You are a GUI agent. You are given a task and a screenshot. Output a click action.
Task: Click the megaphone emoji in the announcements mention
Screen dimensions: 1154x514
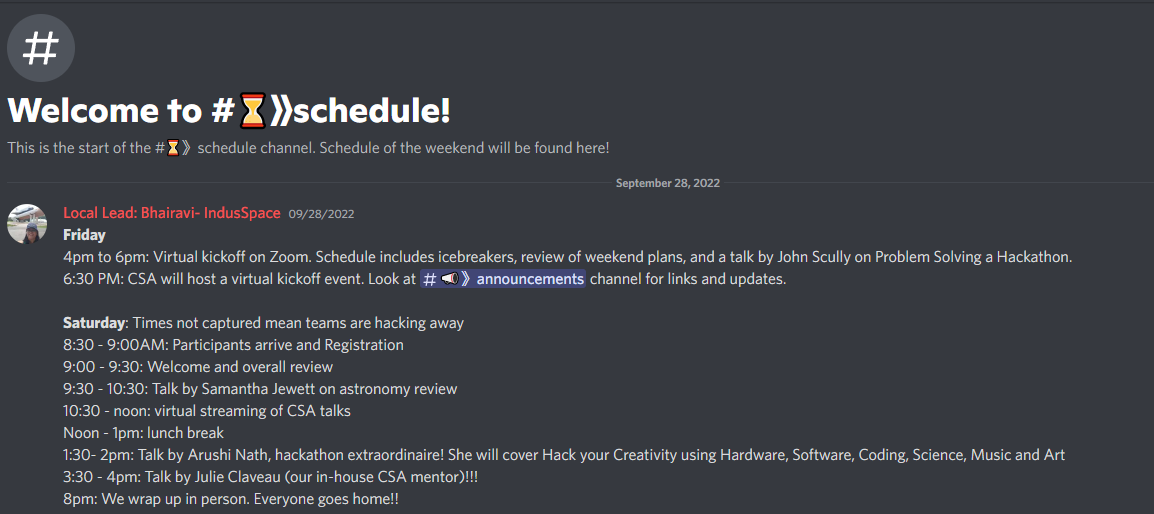449,279
